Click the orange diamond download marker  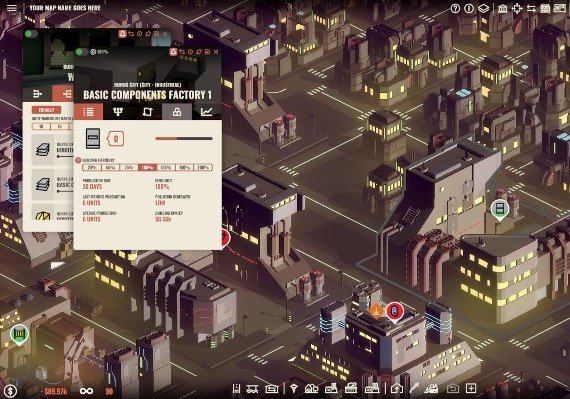(x=376, y=312)
